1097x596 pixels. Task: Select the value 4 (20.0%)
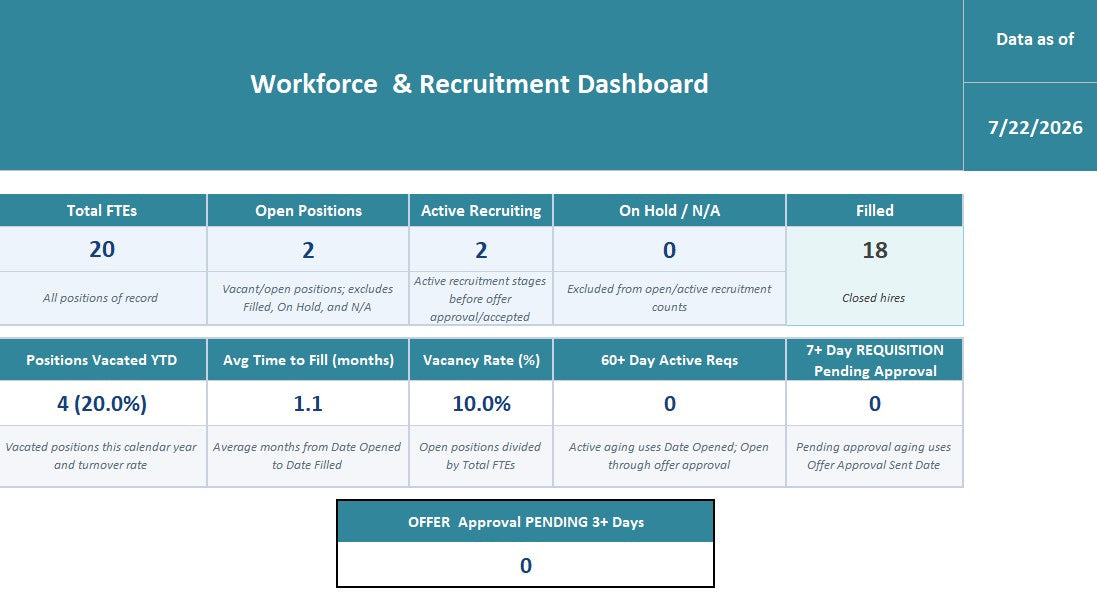coord(102,404)
